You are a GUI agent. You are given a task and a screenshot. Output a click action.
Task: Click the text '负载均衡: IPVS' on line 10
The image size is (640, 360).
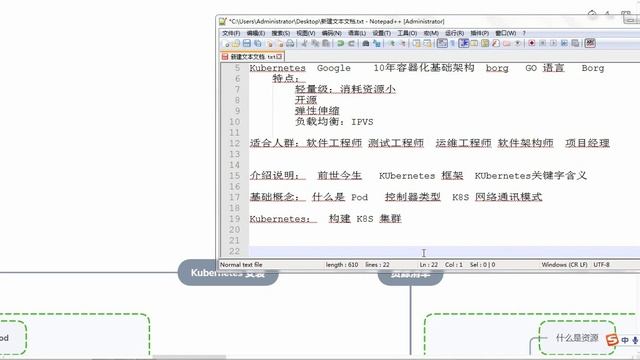tap(334, 122)
